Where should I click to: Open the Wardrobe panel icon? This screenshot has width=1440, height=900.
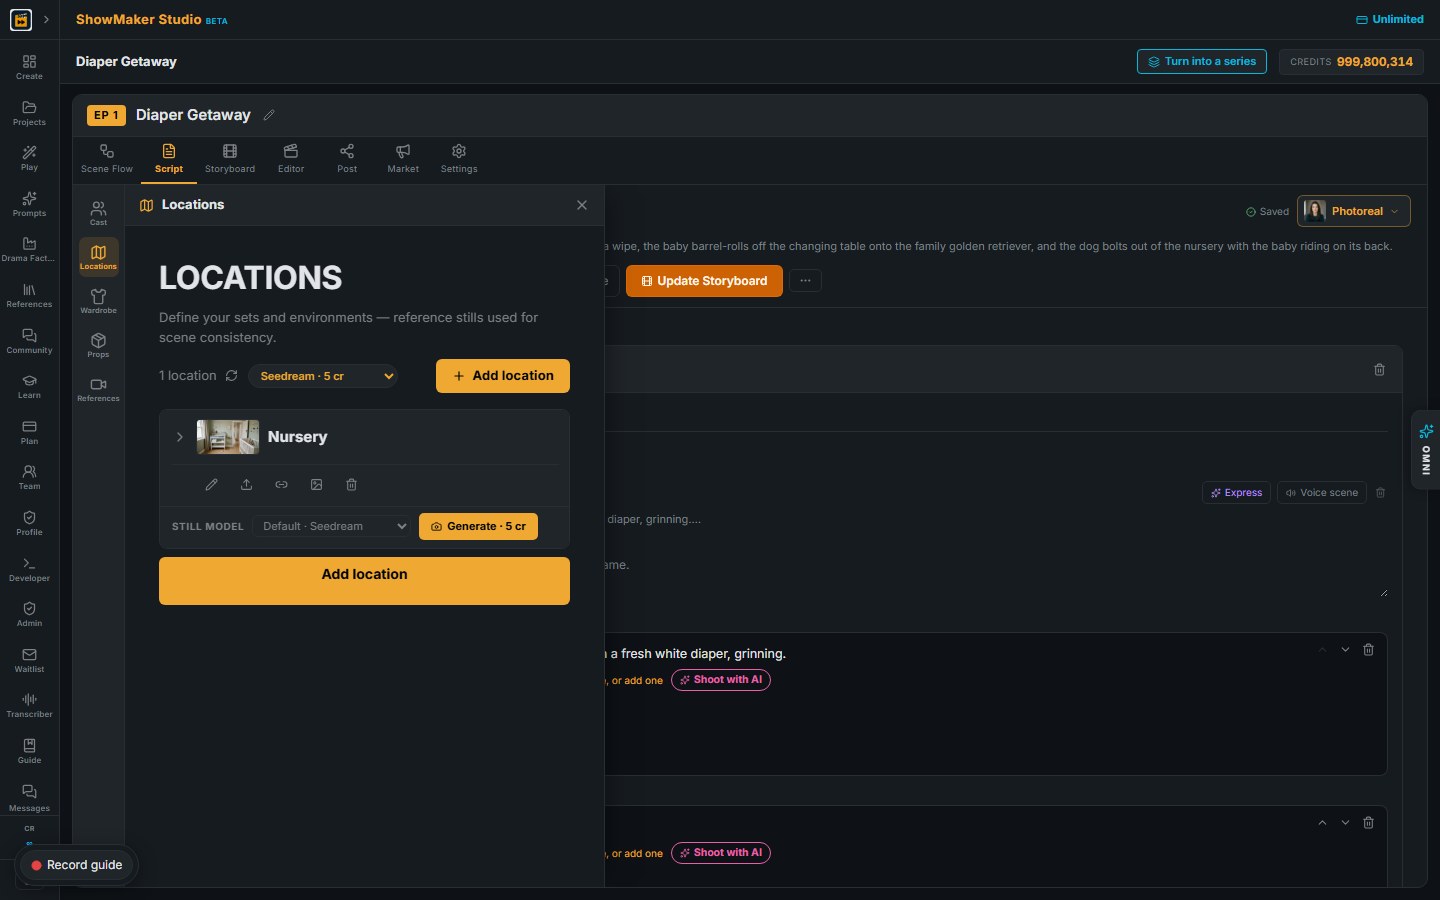pos(98,301)
